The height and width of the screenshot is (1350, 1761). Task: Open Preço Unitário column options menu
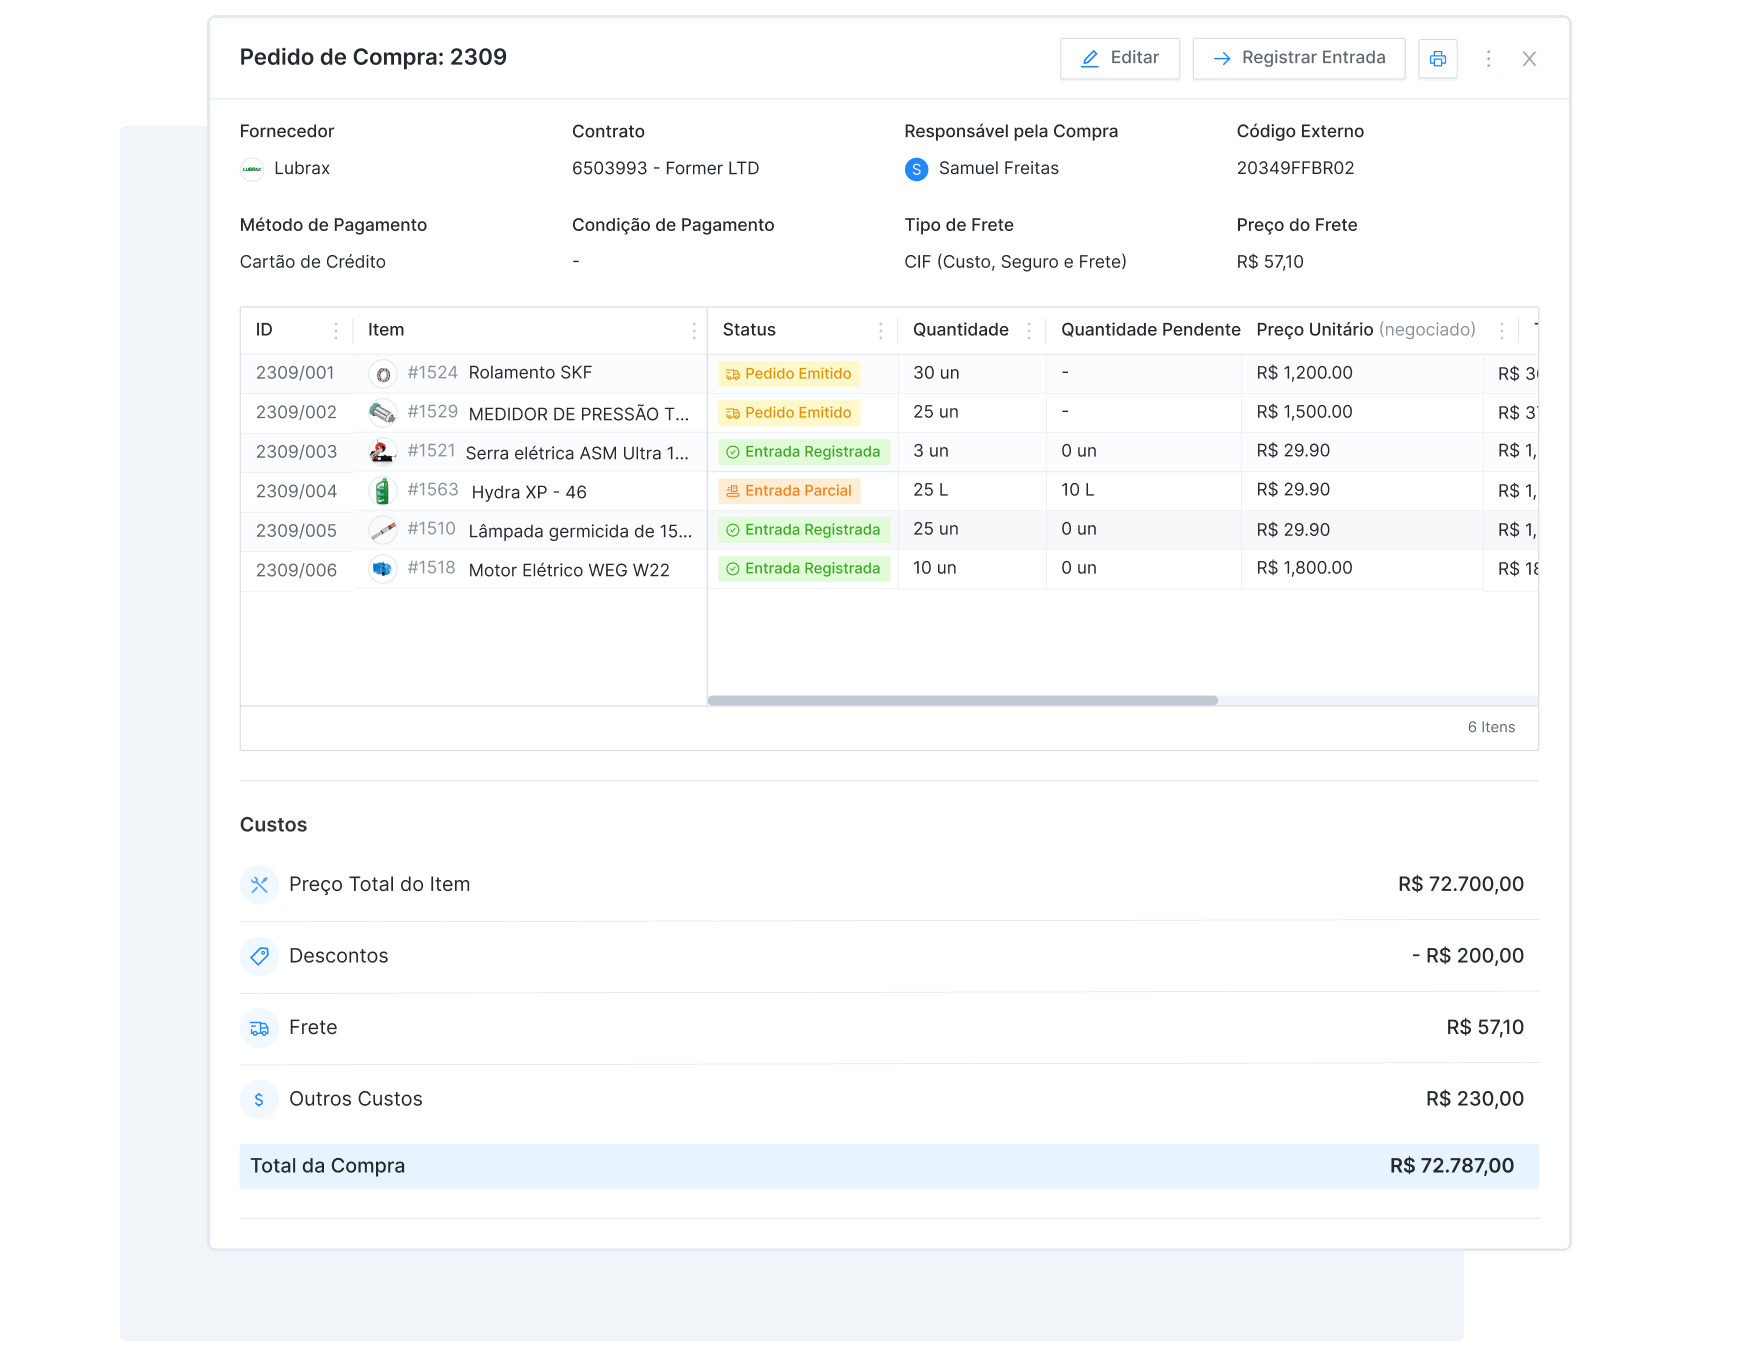pos(1501,330)
